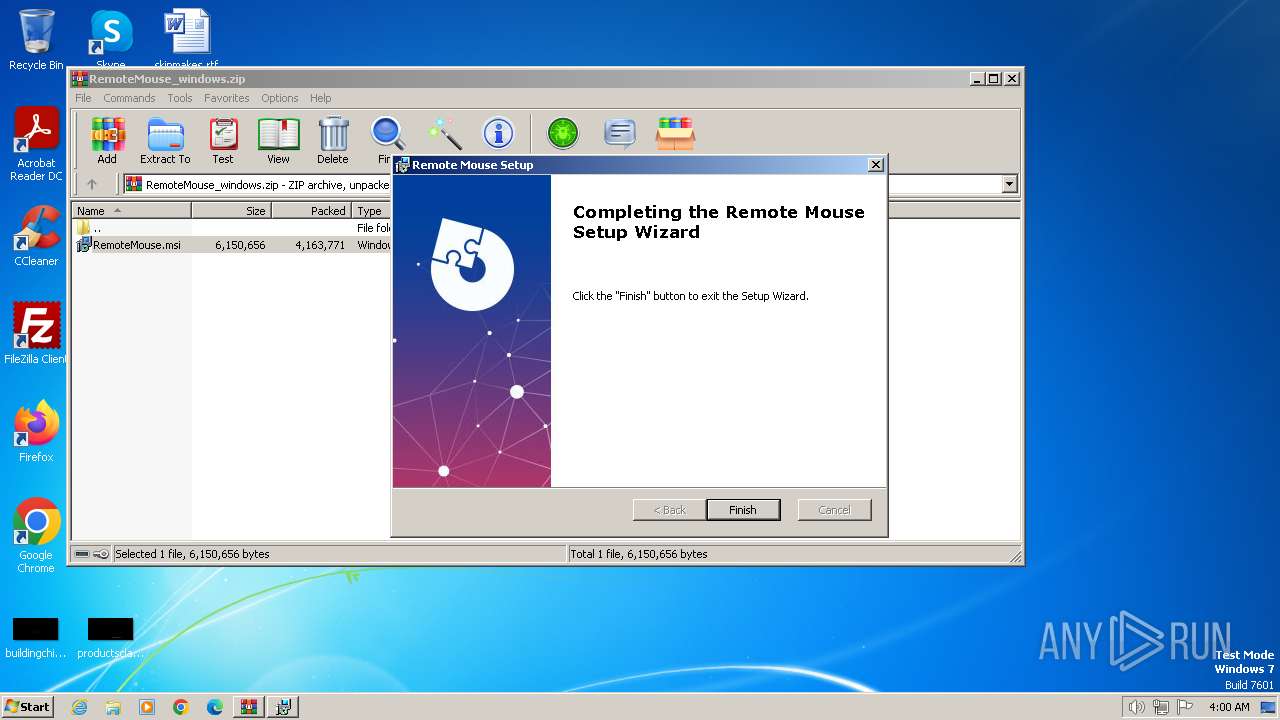Open the Firefox desktop shortcut
1280x720 pixels.
click(36, 431)
